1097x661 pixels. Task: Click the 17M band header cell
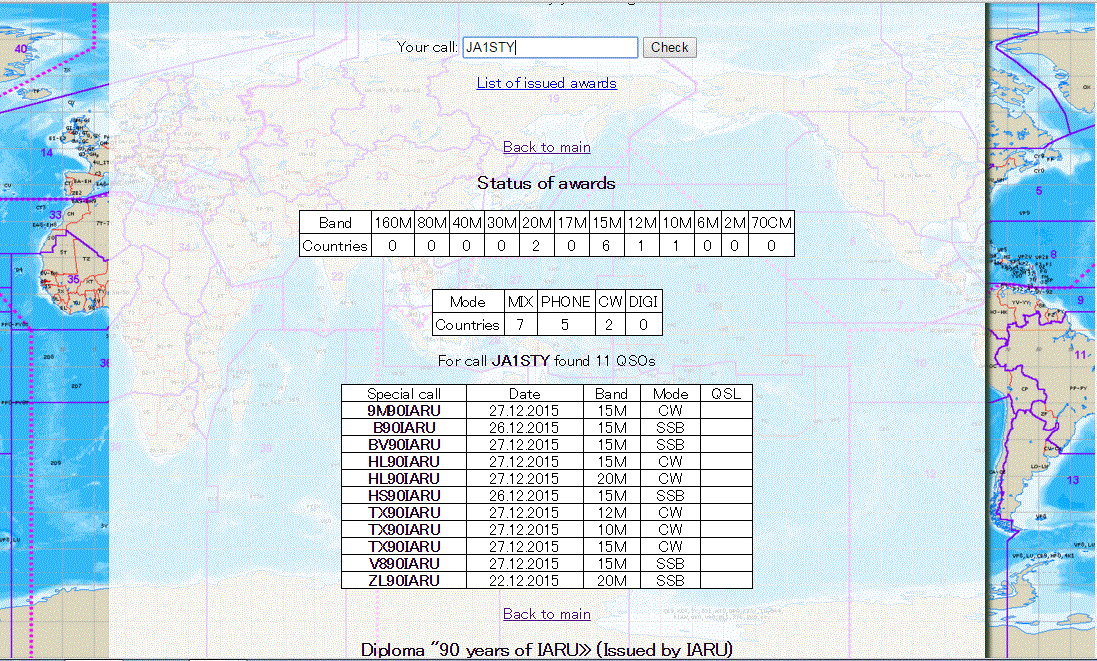[572, 223]
